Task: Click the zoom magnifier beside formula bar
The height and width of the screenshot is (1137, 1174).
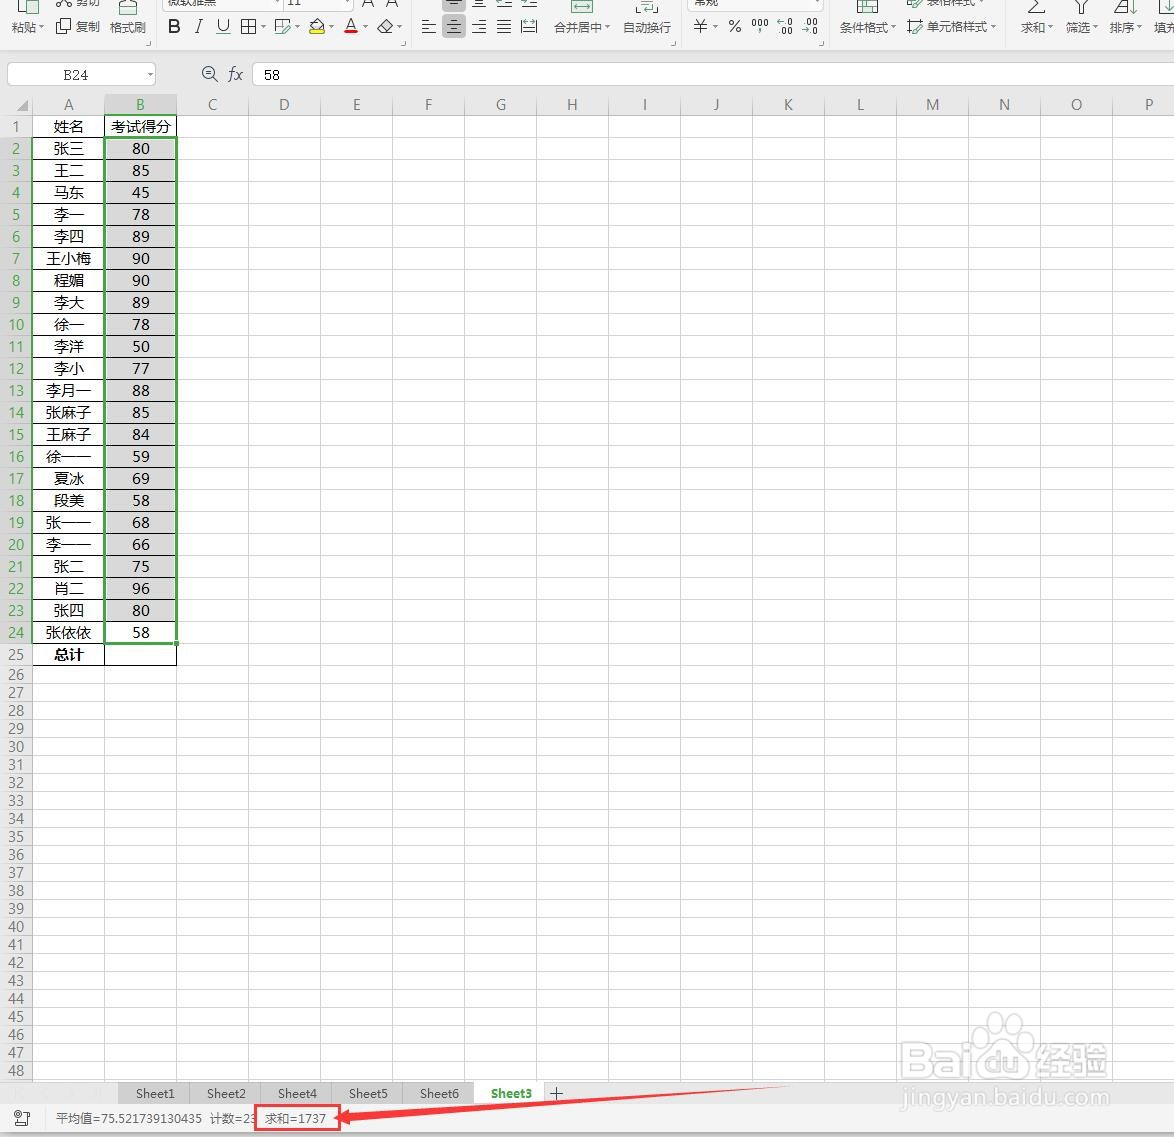Action: pyautogui.click(x=210, y=74)
